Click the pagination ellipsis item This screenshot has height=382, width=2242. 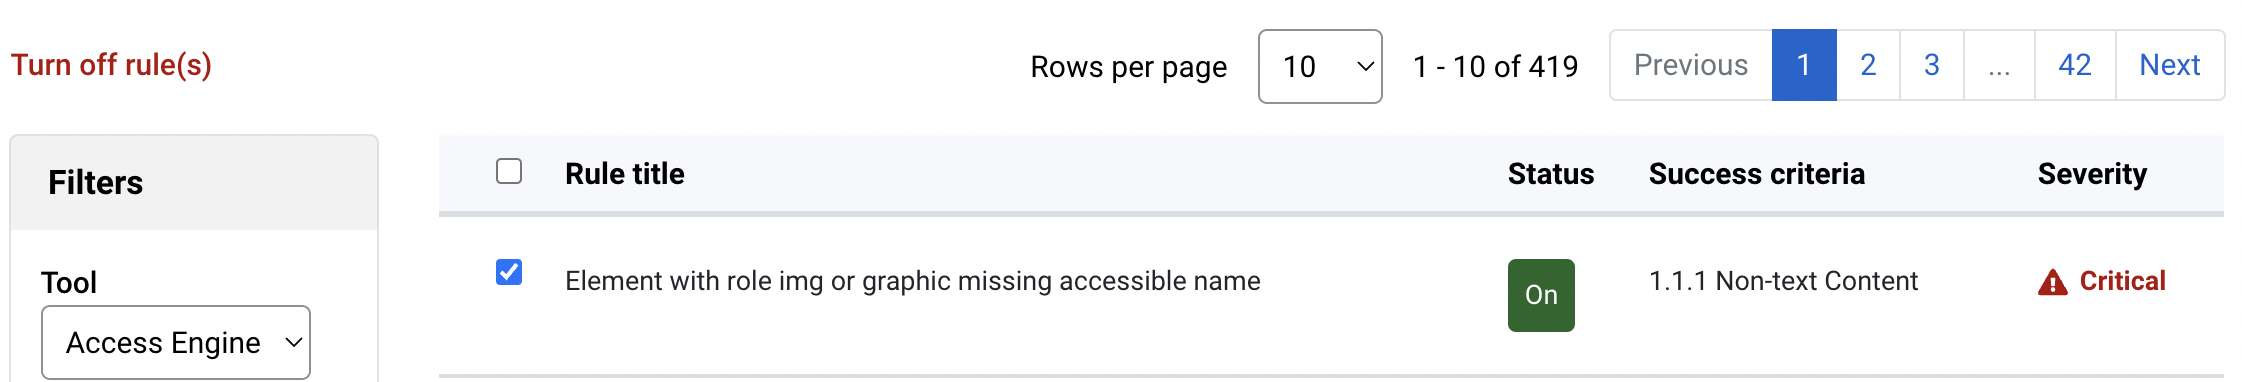tap(1999, 65)
